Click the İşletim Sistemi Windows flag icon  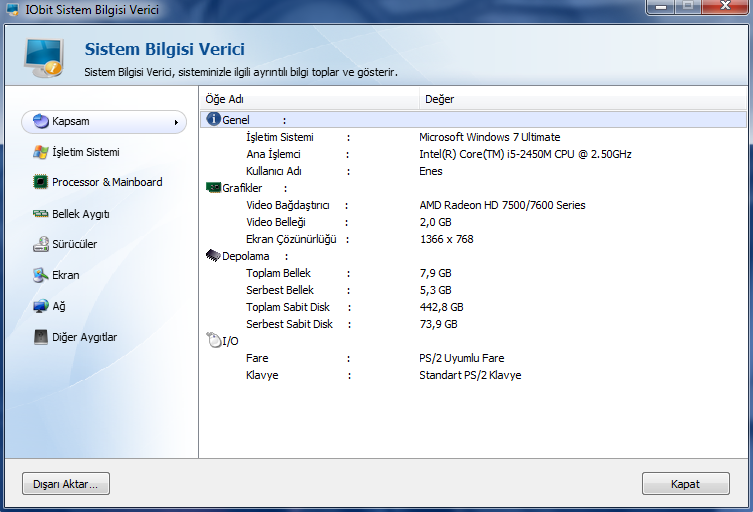click(x=41, y=152)
